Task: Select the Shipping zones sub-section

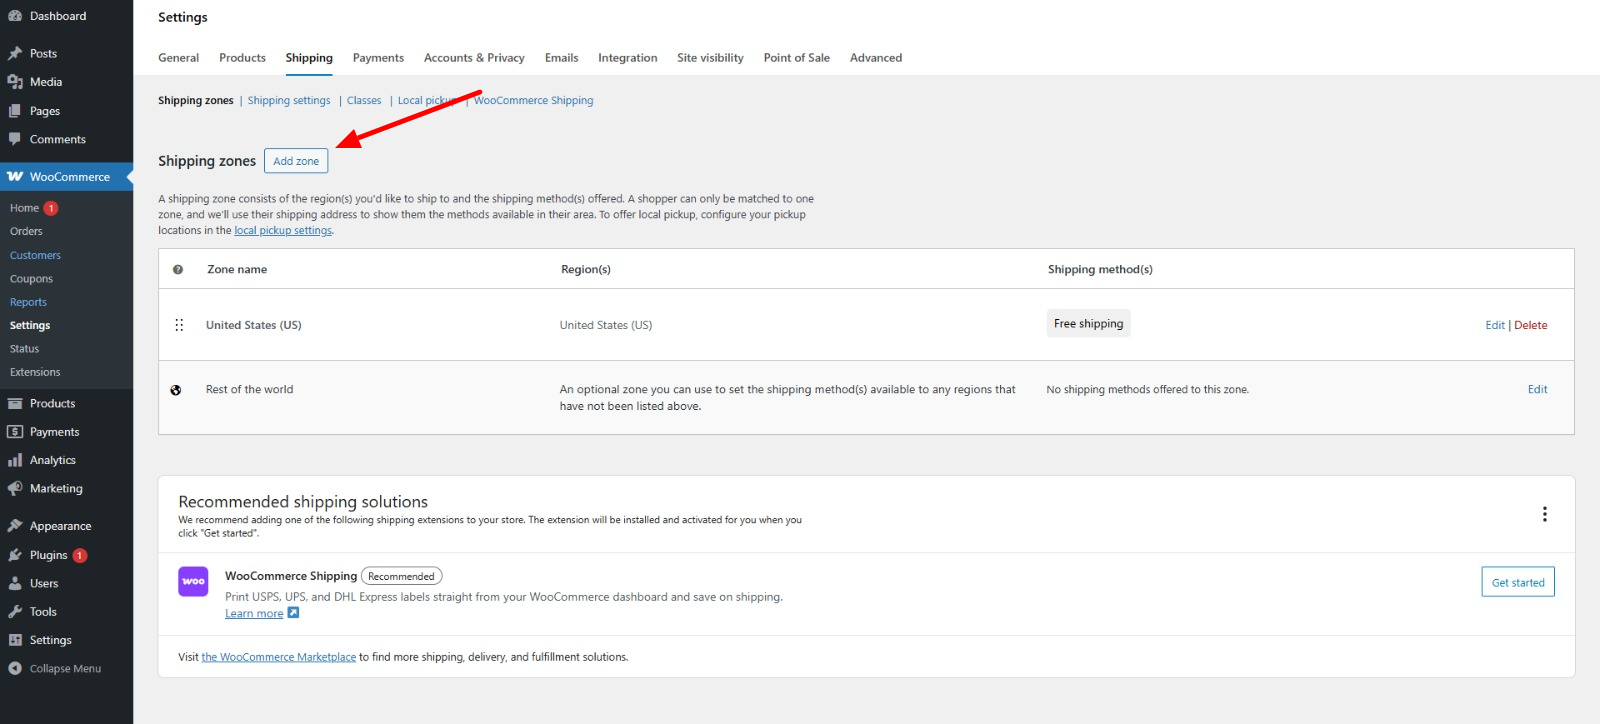Action: point(196,101)
